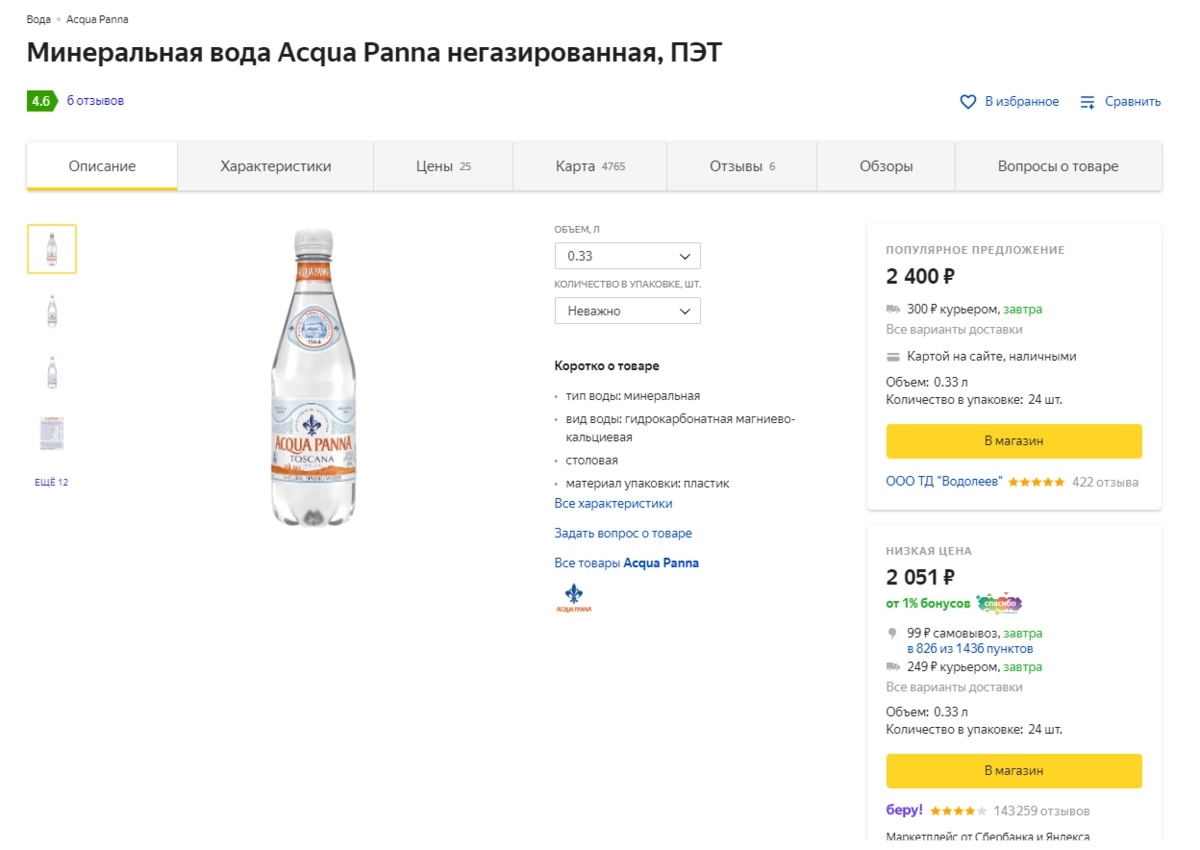Open the 'Все характеристики' link
Image resolution: width=1200 pixels, height=850 pixels.
(x=613, y=503)
